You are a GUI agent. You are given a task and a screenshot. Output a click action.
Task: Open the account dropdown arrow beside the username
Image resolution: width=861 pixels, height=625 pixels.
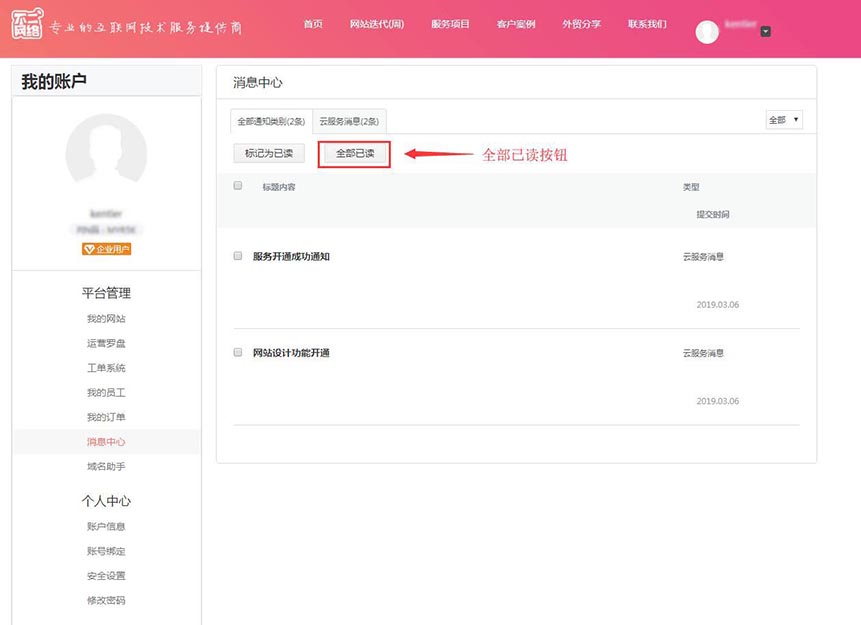(765, 32)
